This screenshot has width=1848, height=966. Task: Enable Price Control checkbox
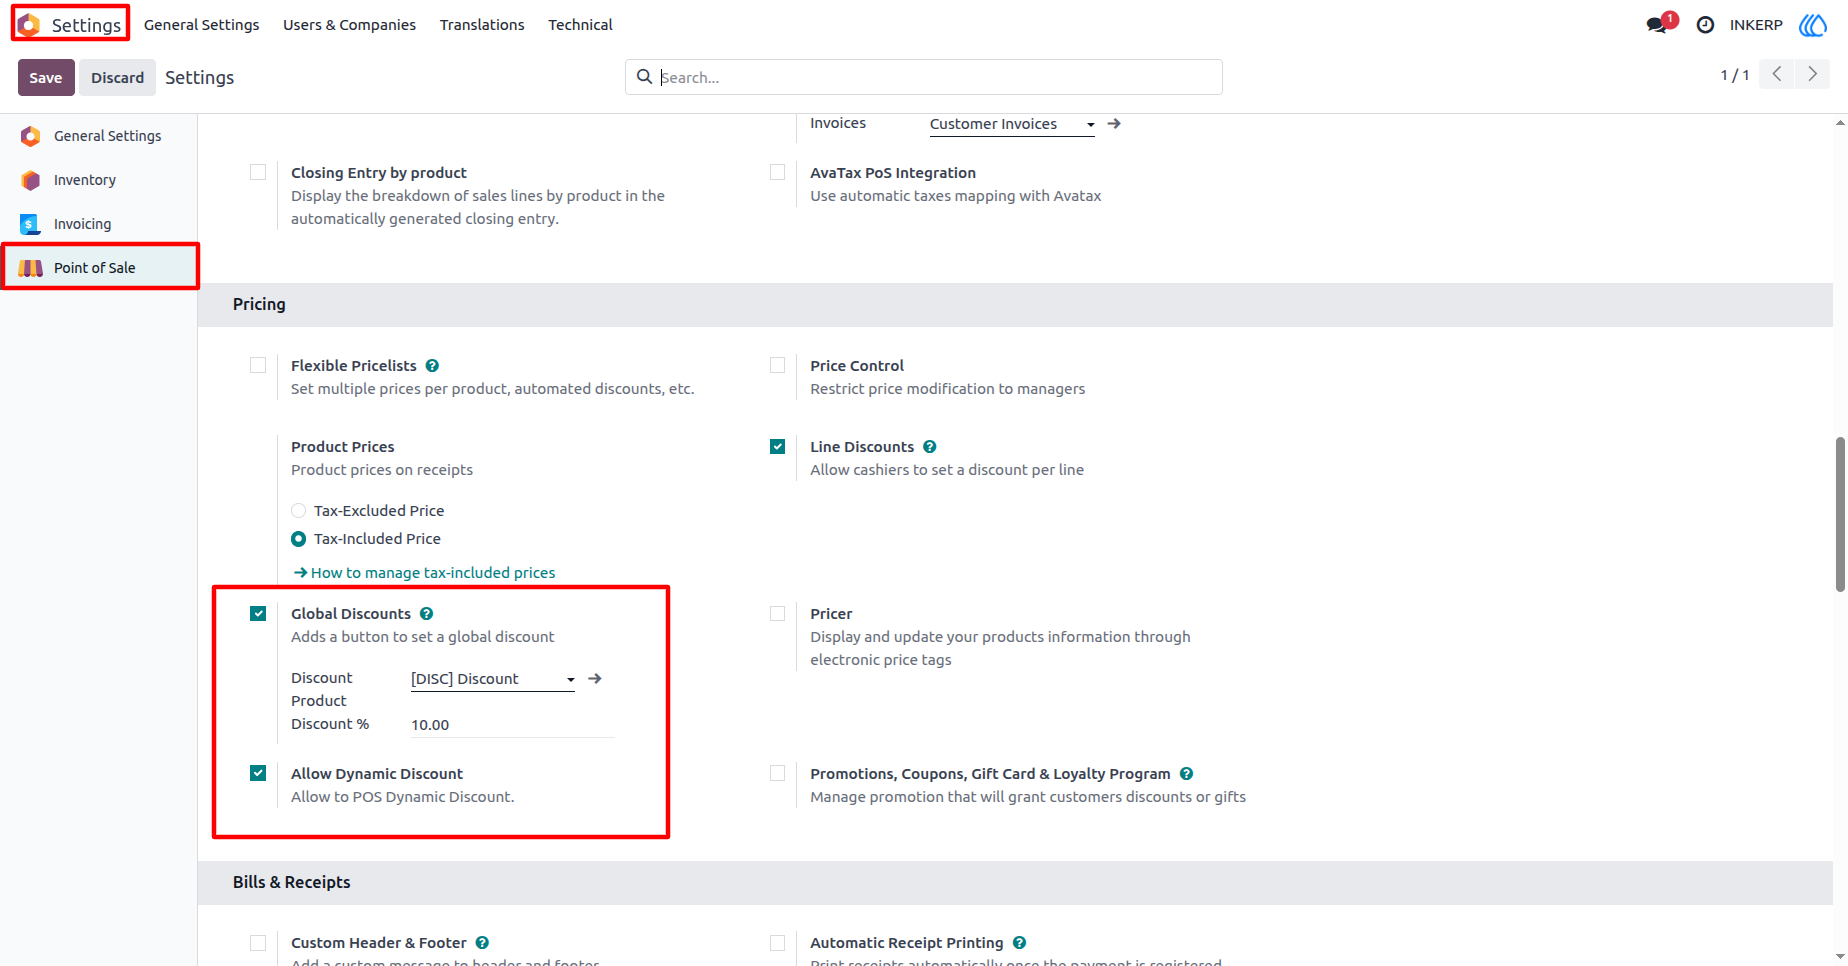[777, 365]
